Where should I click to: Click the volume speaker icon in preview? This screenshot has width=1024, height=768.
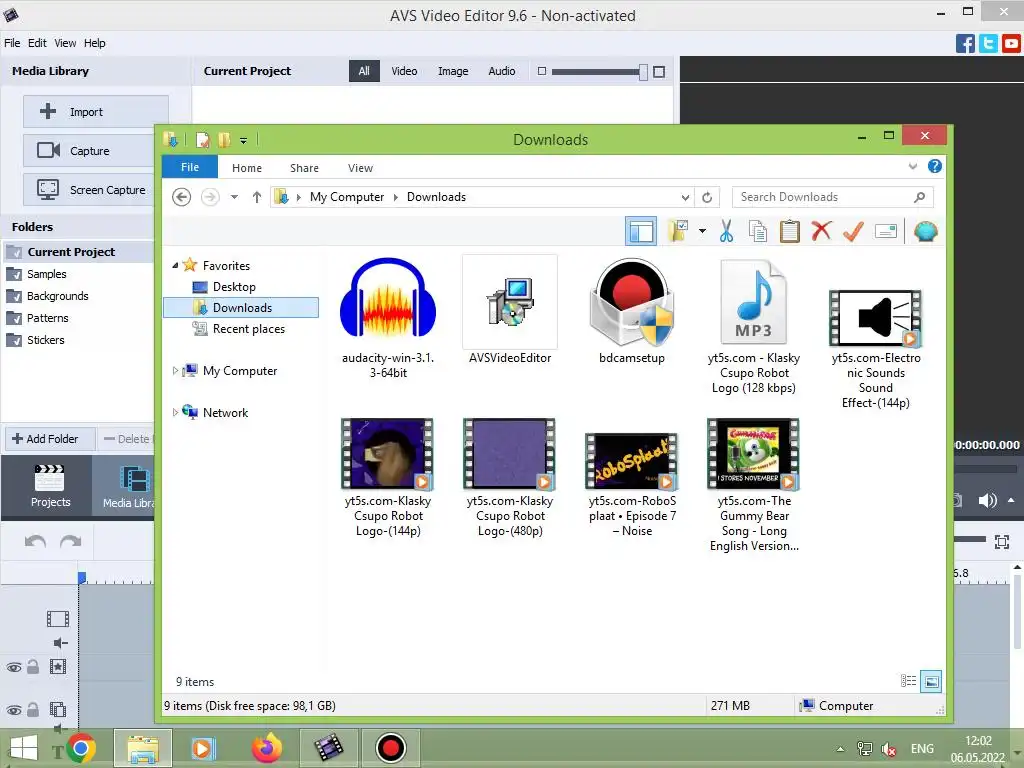tap(987, 501)
